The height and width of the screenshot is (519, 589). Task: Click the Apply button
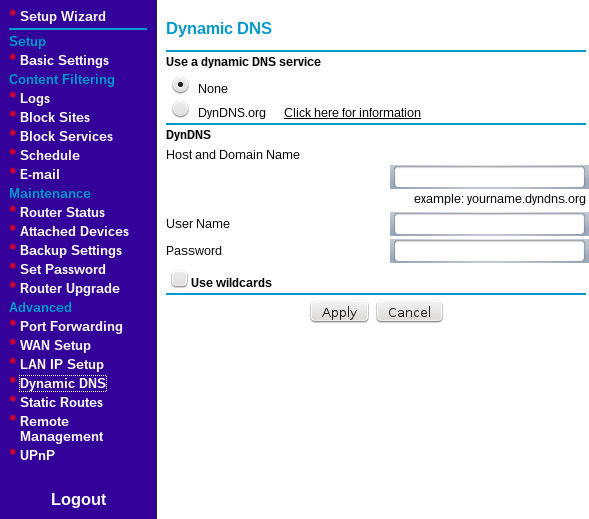[x=339, y=312]
